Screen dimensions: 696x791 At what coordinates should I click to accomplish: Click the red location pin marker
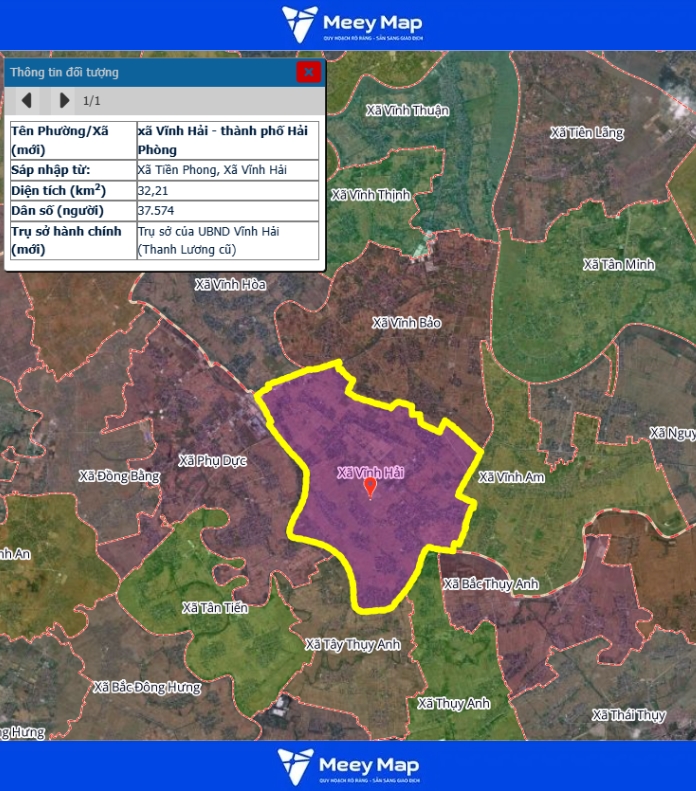pyautogui.click(x=370, y=487)
